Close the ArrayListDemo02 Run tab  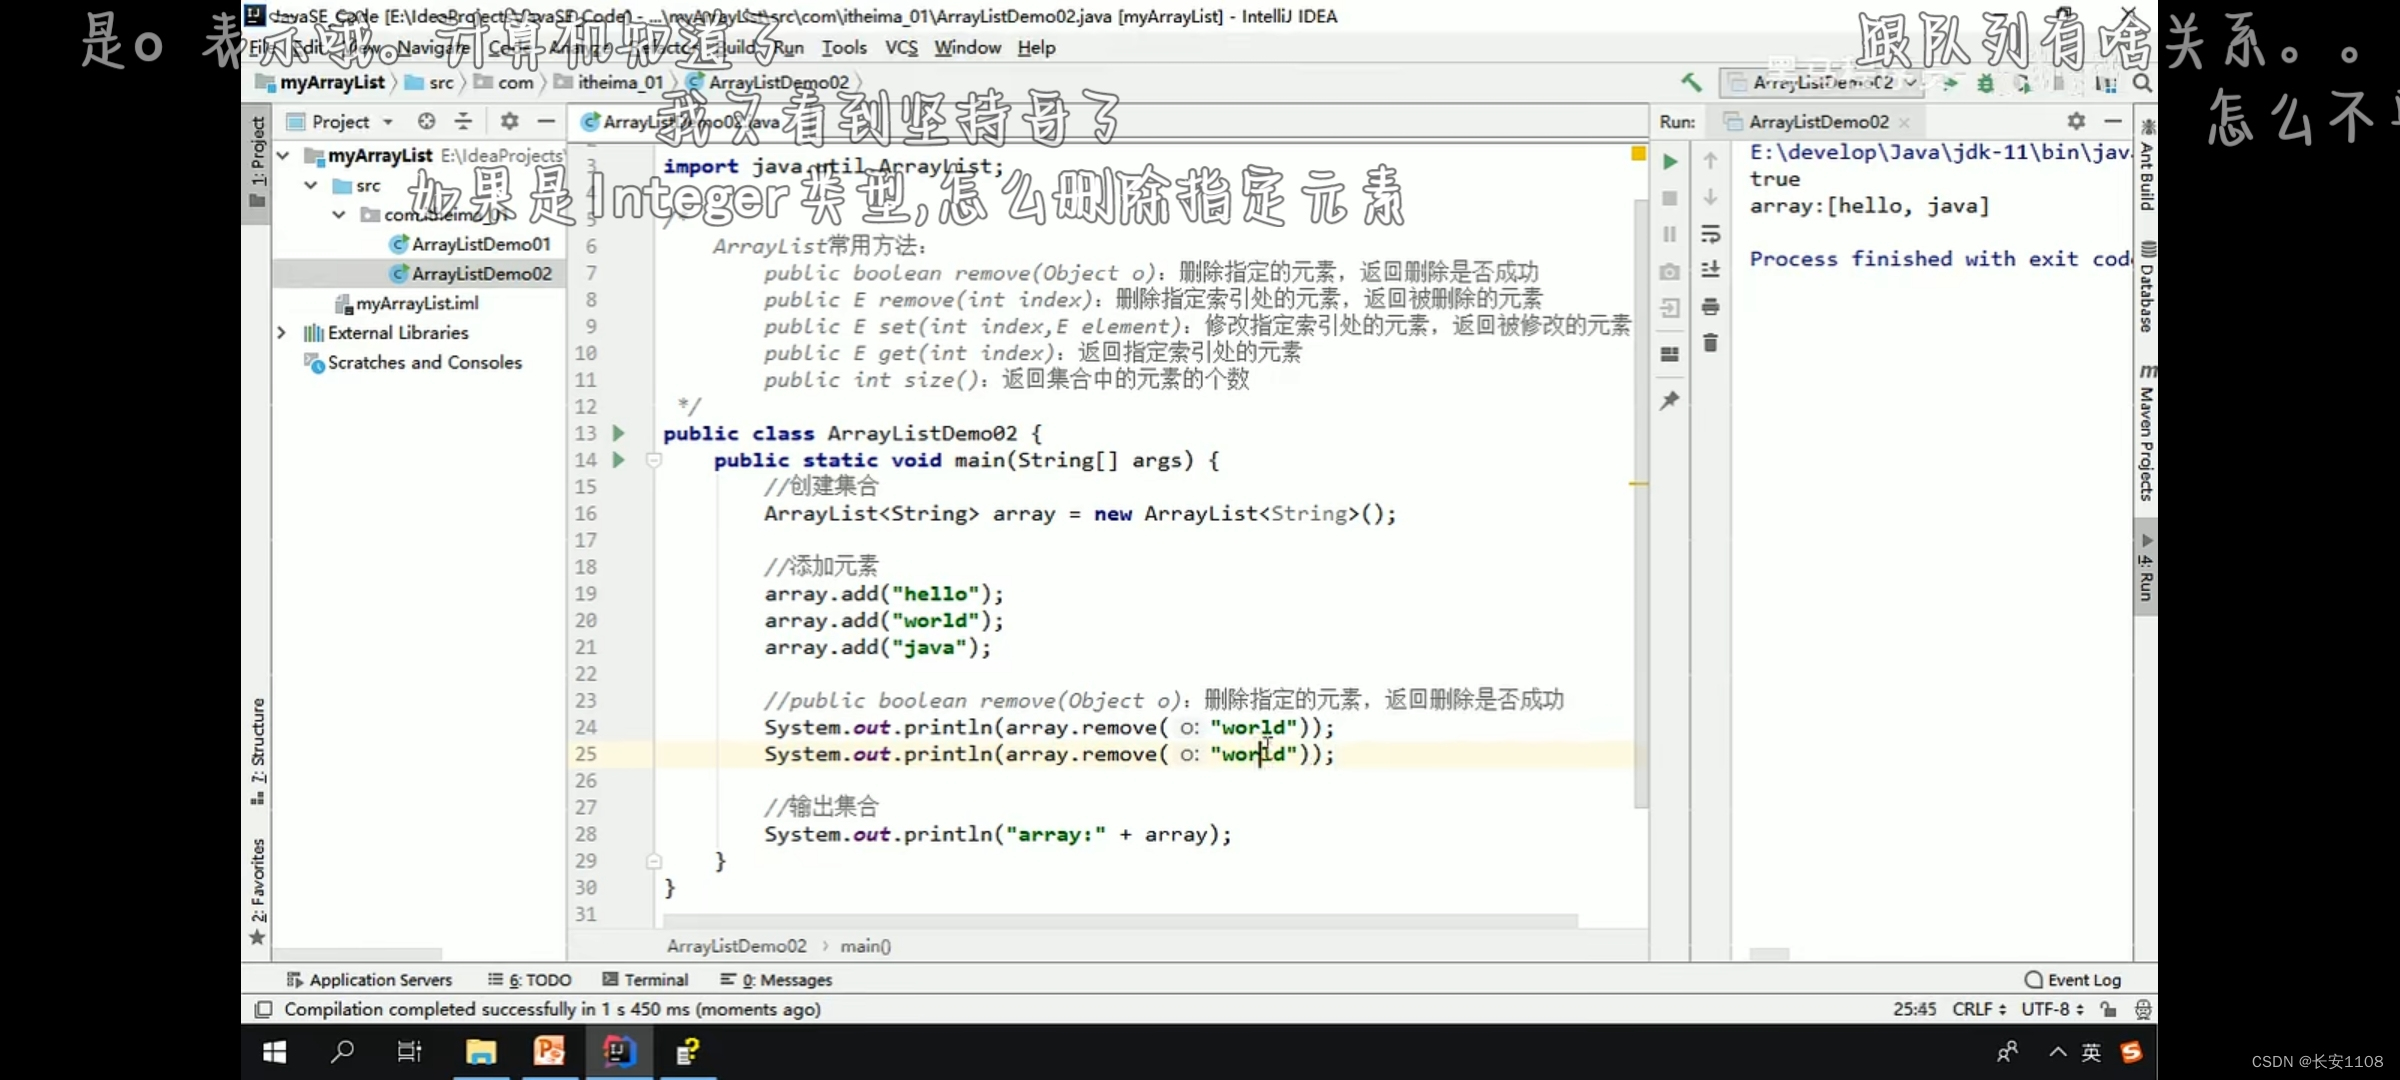(x=1904, y=122)
